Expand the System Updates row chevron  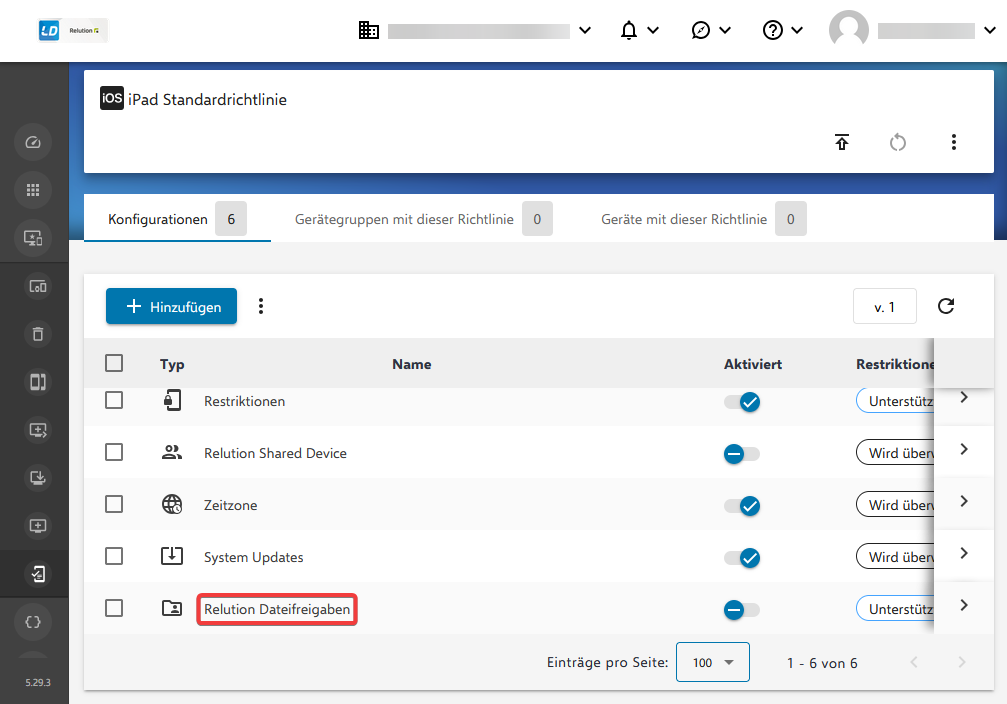coord(963,553)
